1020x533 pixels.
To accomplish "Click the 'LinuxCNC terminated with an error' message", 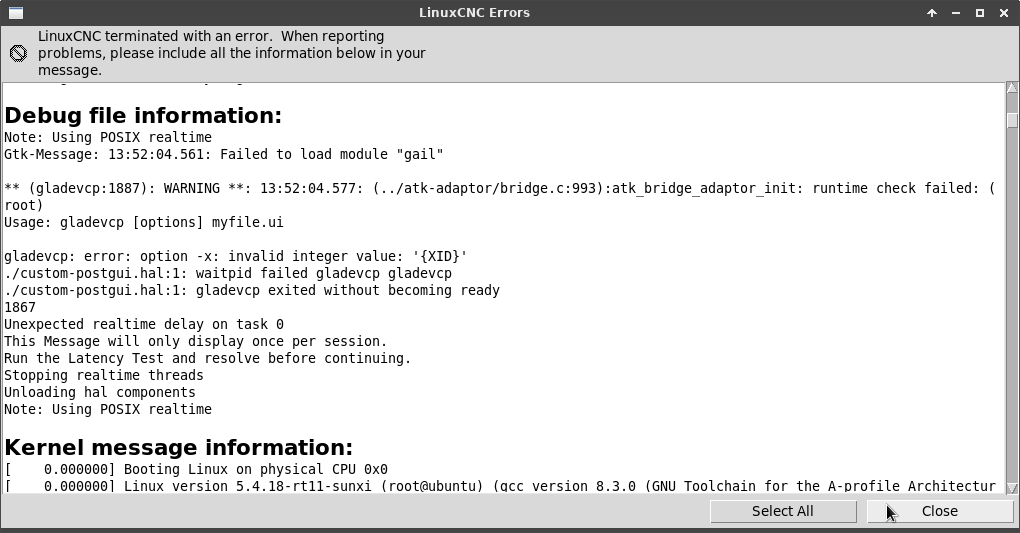I will click(232, 53).
